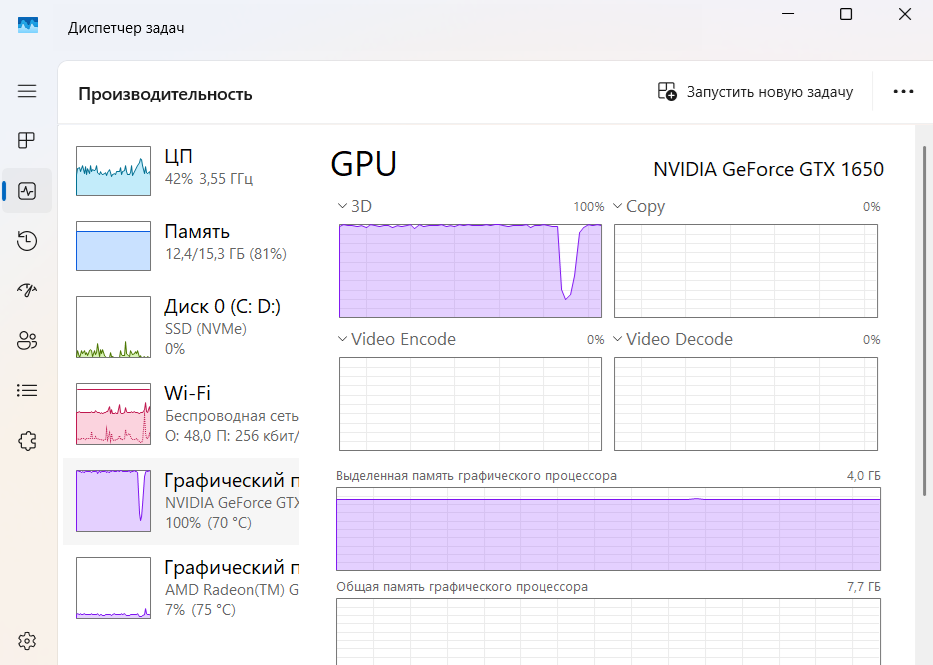933x665 pixels.
Task: Select the ЦП performance item
Action: (181, 171)
